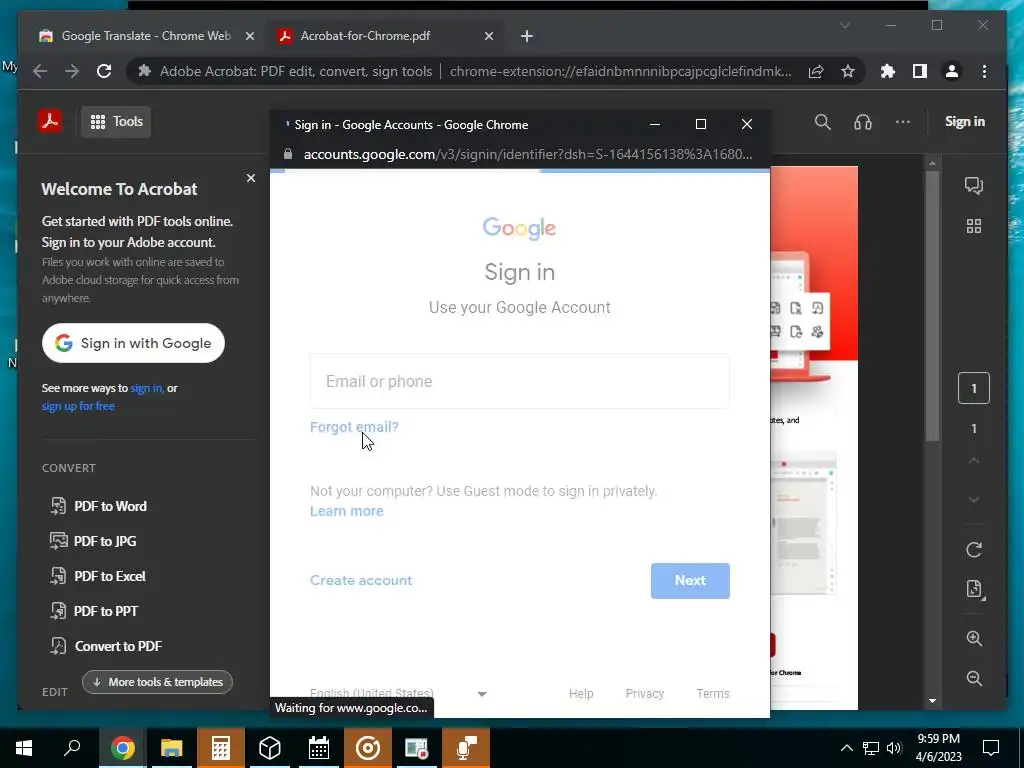Image resolution: width=1024 pixels, height=768 pixels.
Task: Click the 'sign up for free' link
Action: tap(78, 406)
